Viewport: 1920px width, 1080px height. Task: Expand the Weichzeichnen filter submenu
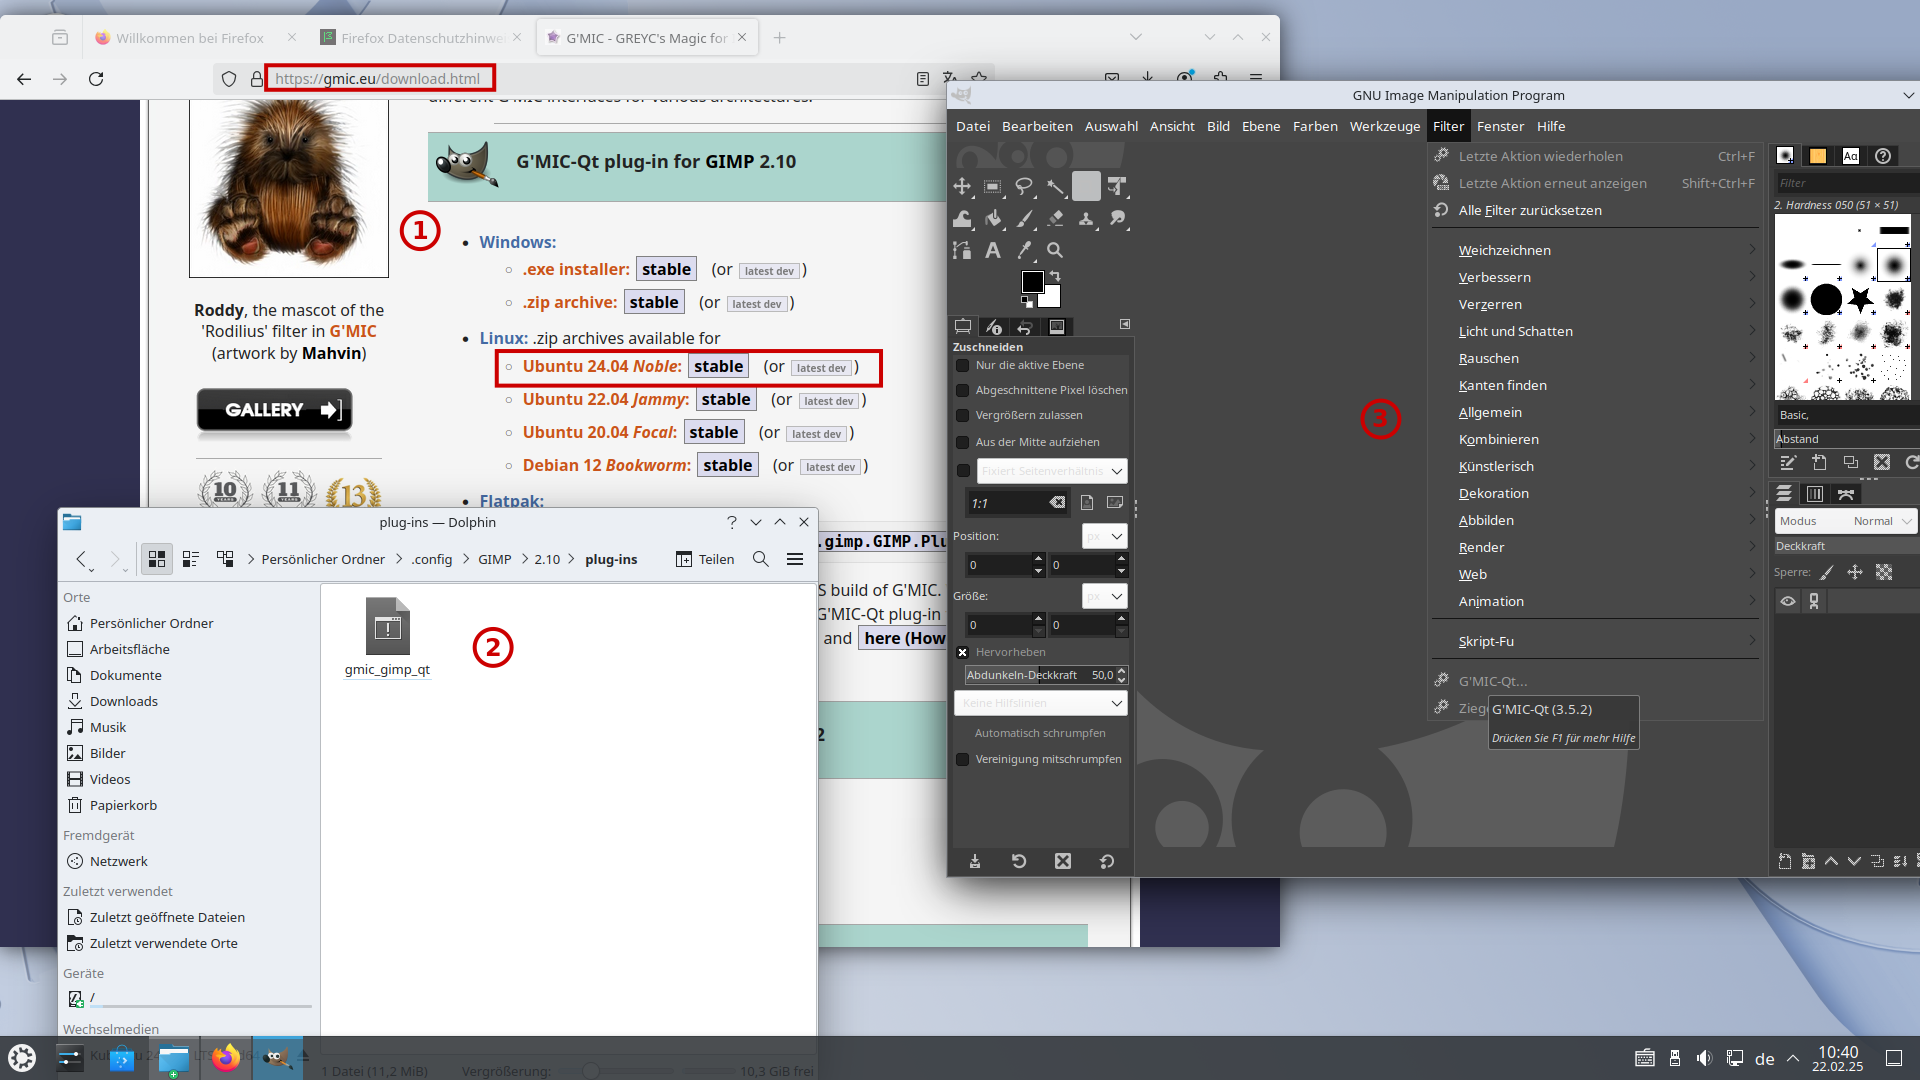[1505, 250]
